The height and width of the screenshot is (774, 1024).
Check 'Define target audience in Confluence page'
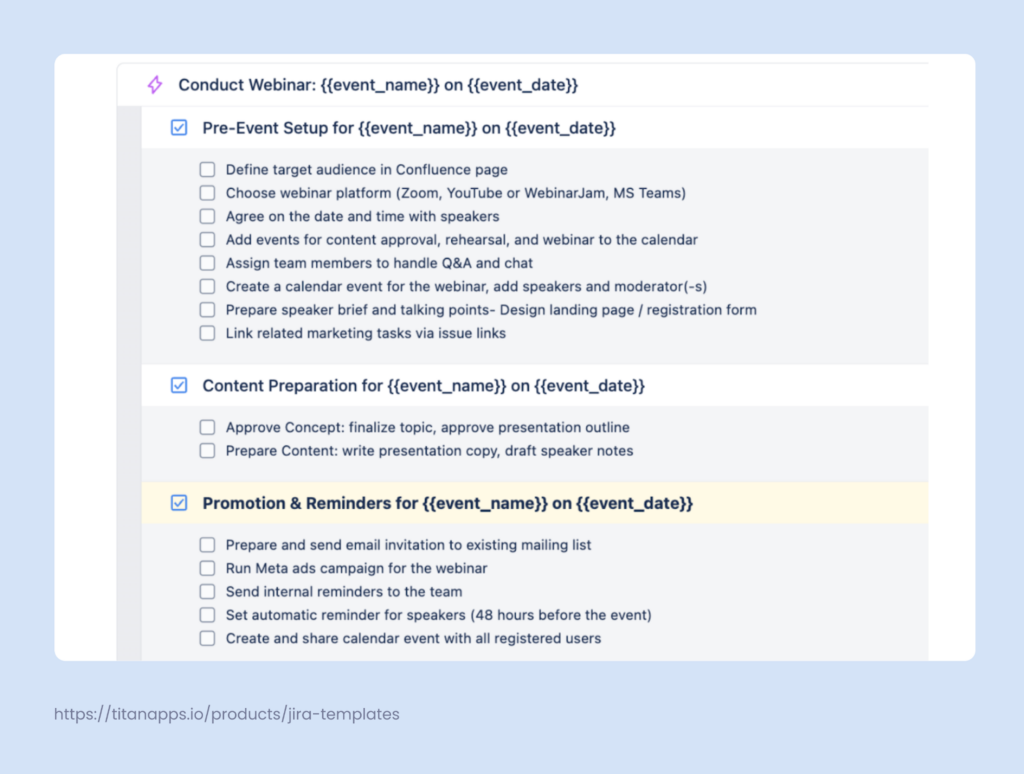pos(207,170)
